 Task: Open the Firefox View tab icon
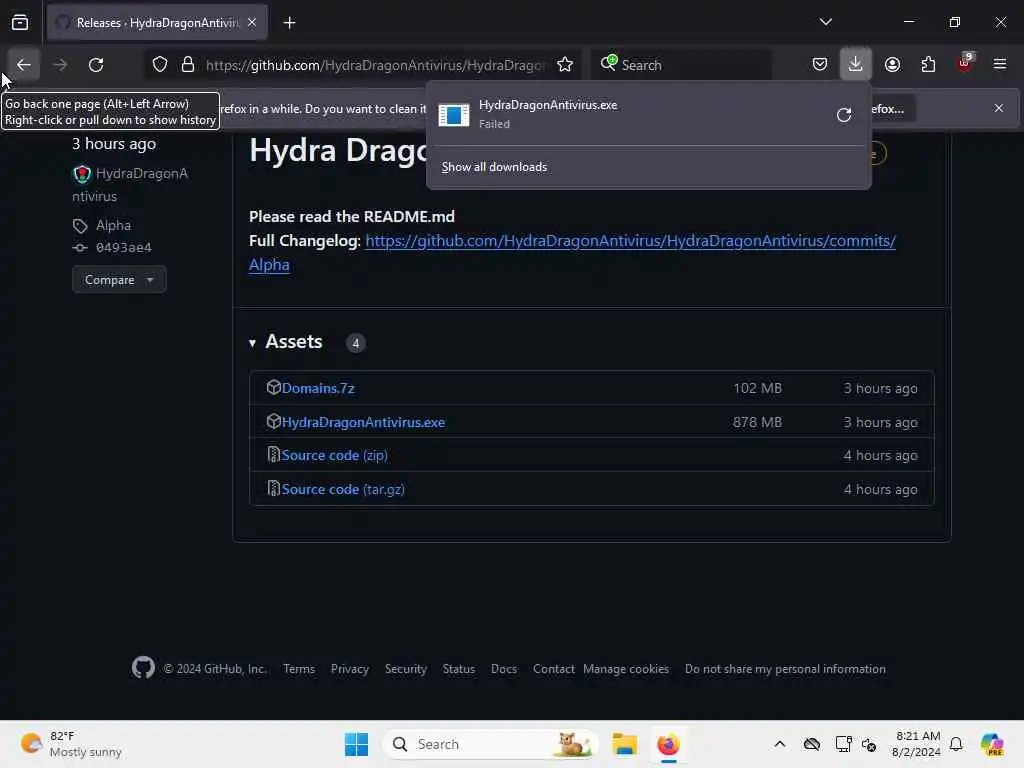pyautogui.click(x=20, y=23)
